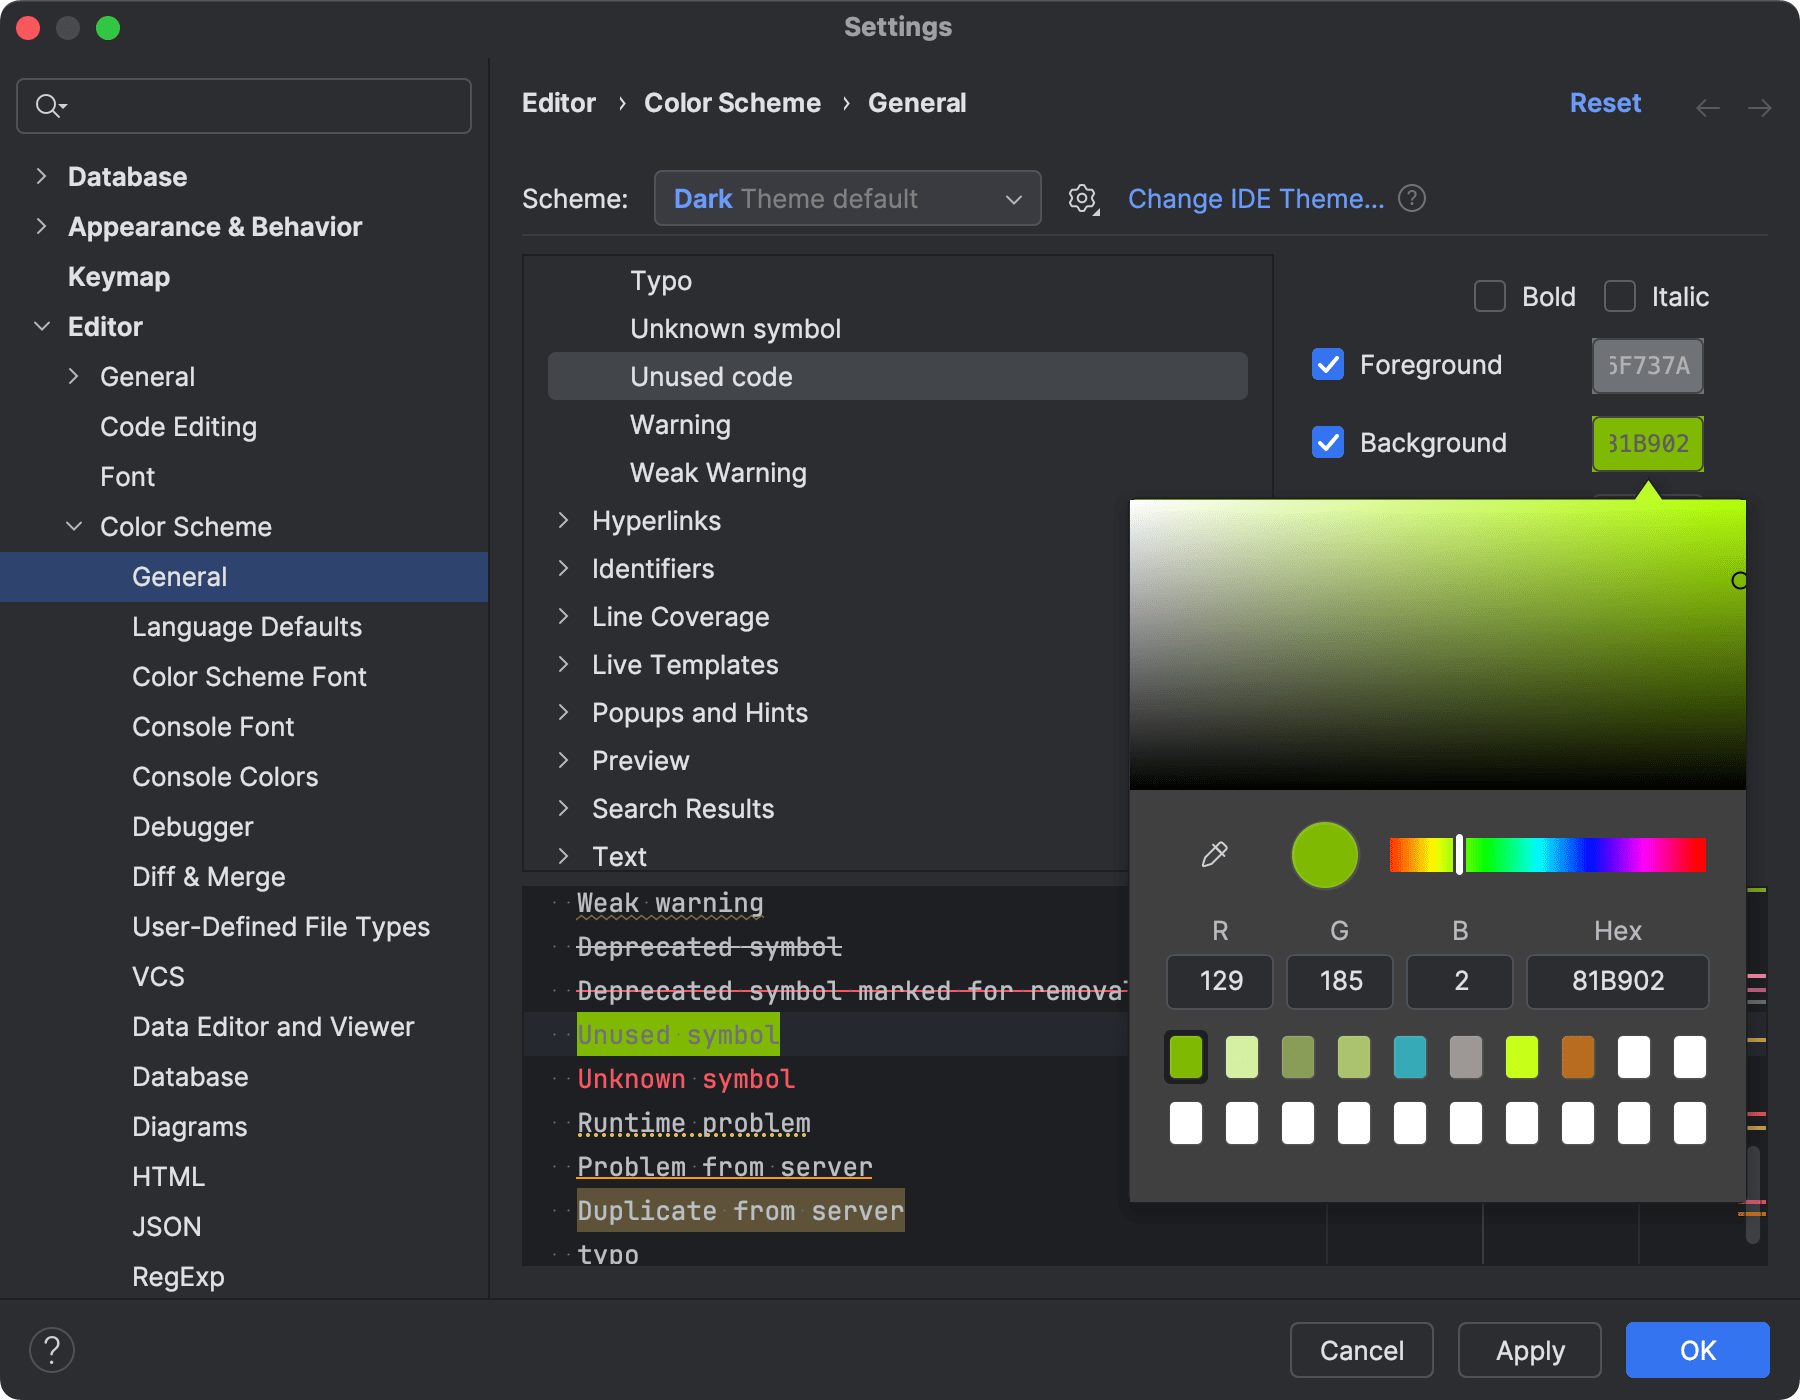Click the forward navigation arrow
Viewport: 1800px width, 1400px height.
pyautogui.click(x=1759, y=107)
